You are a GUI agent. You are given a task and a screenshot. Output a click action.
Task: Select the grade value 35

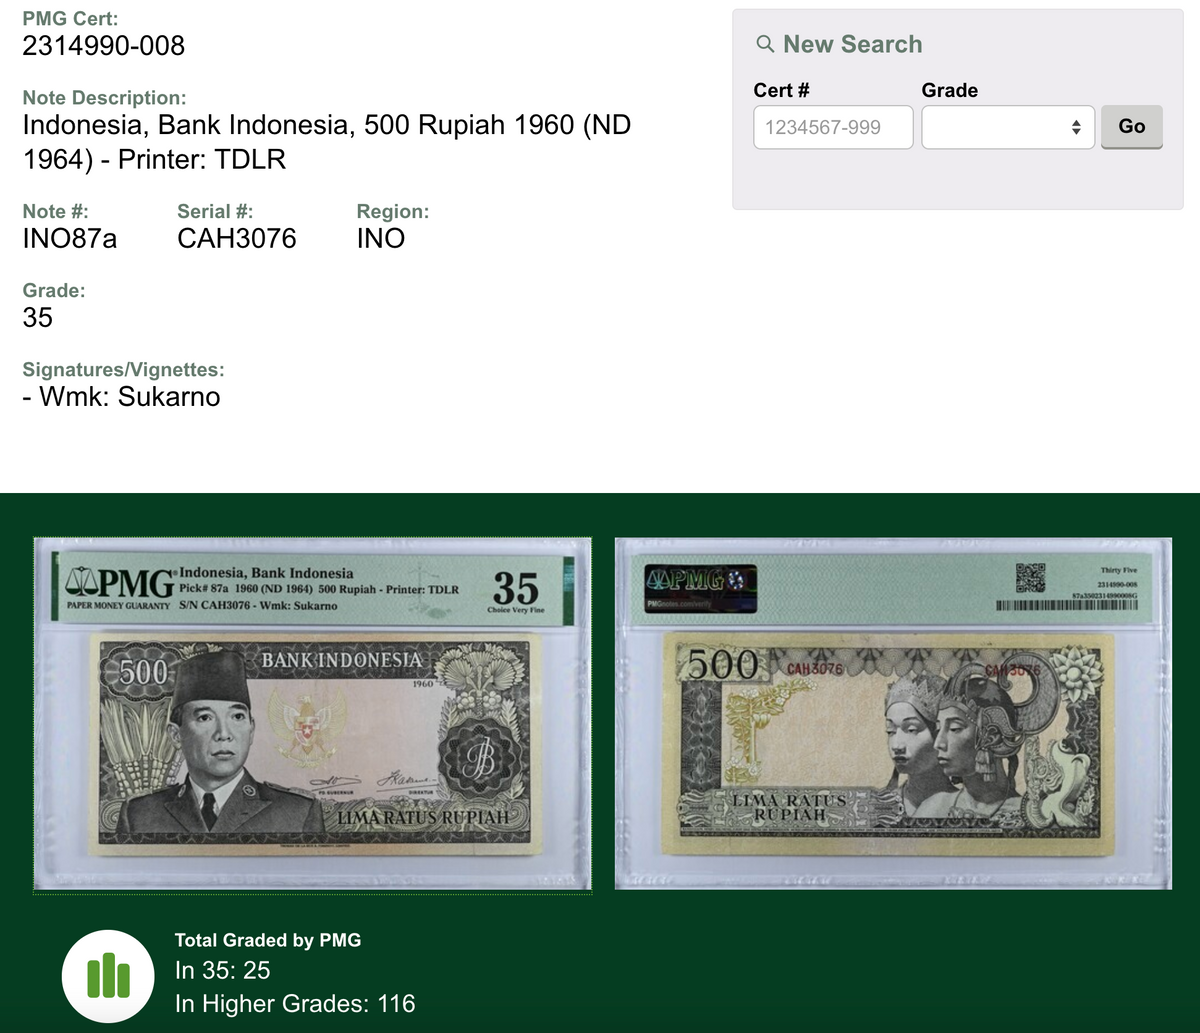pos(37,318)
